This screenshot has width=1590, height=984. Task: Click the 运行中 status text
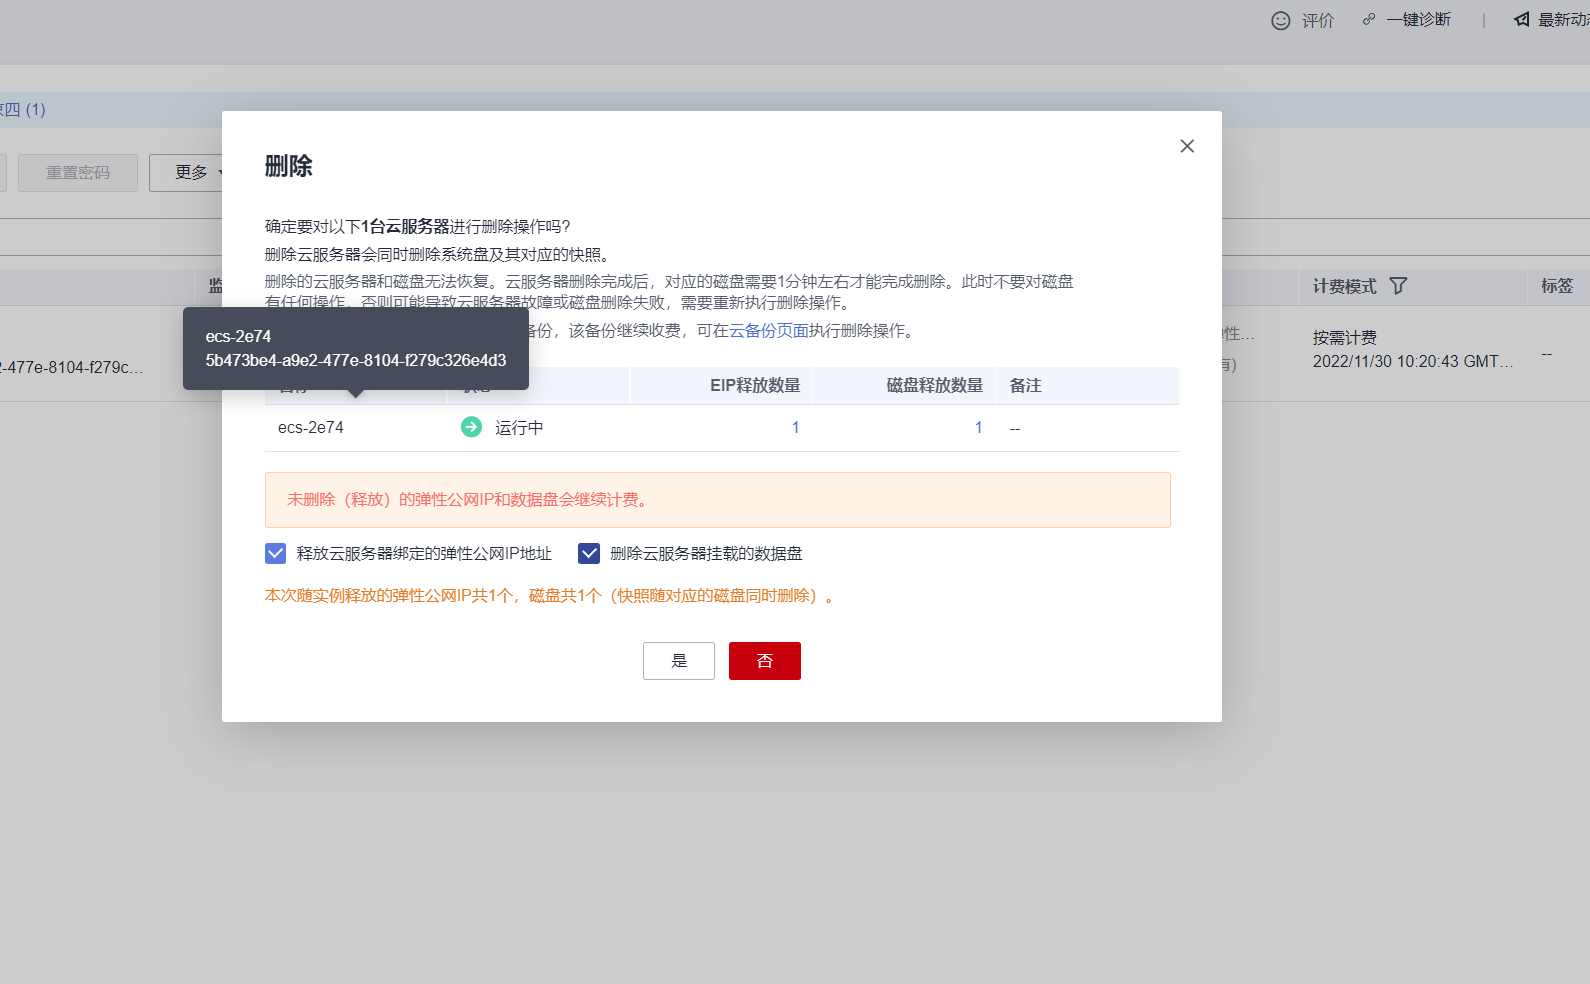click(519, 428)
